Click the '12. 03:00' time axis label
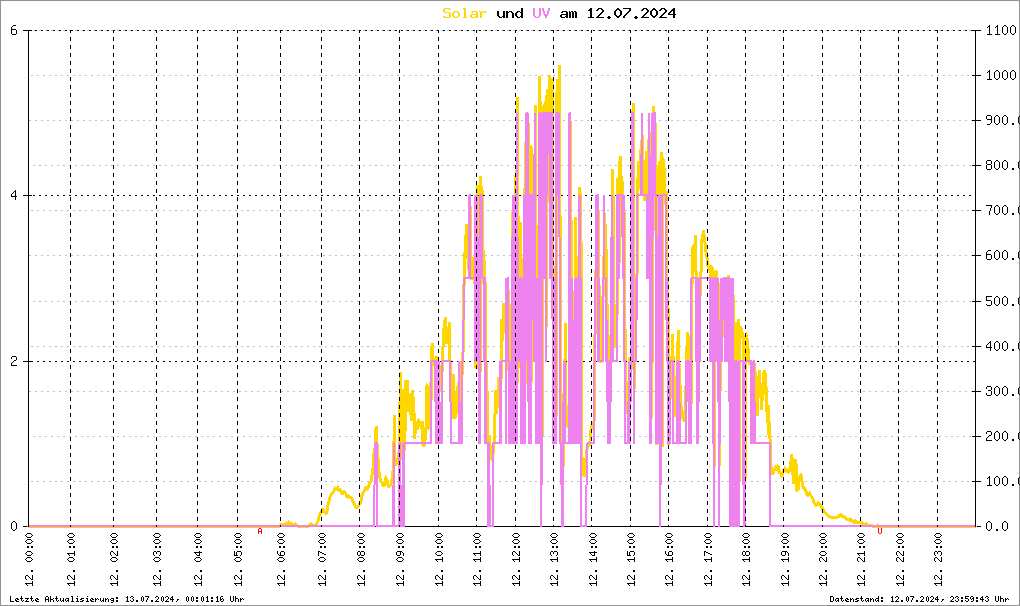The width and height of the screenshot is (1020, 606). (157, 559)
